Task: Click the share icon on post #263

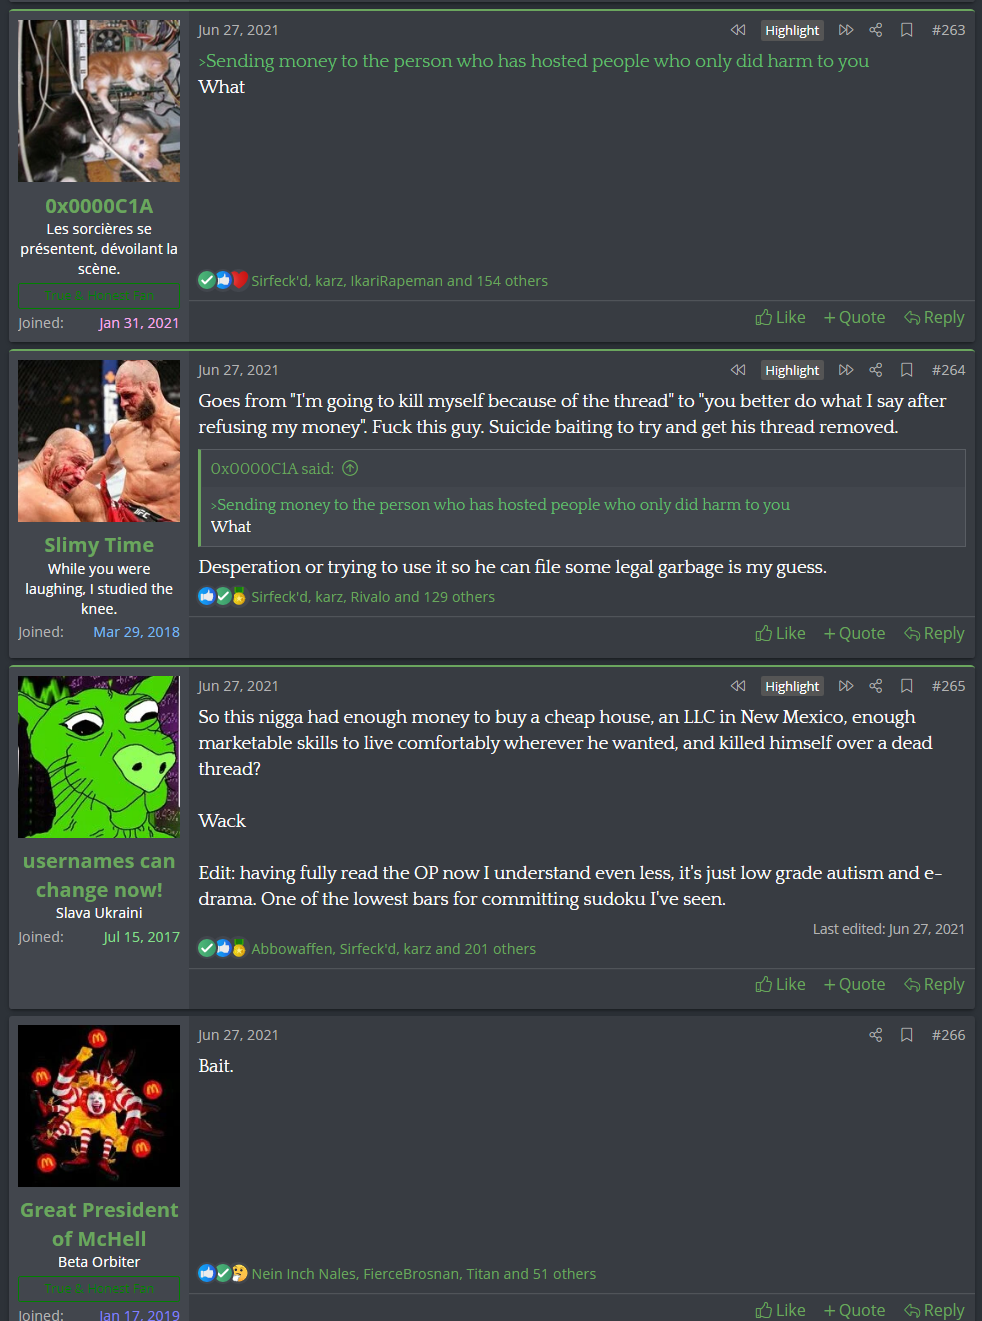Action: (x=876, y=30)
